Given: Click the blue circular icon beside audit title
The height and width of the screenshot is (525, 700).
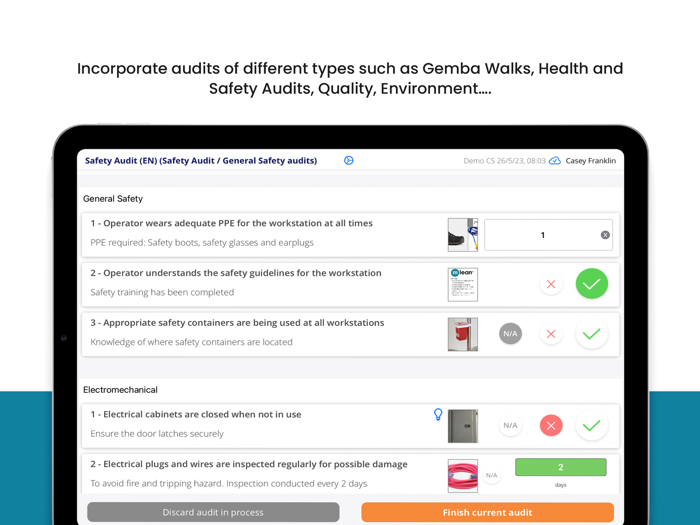Looking at the screenshot, I should [349, 161].
